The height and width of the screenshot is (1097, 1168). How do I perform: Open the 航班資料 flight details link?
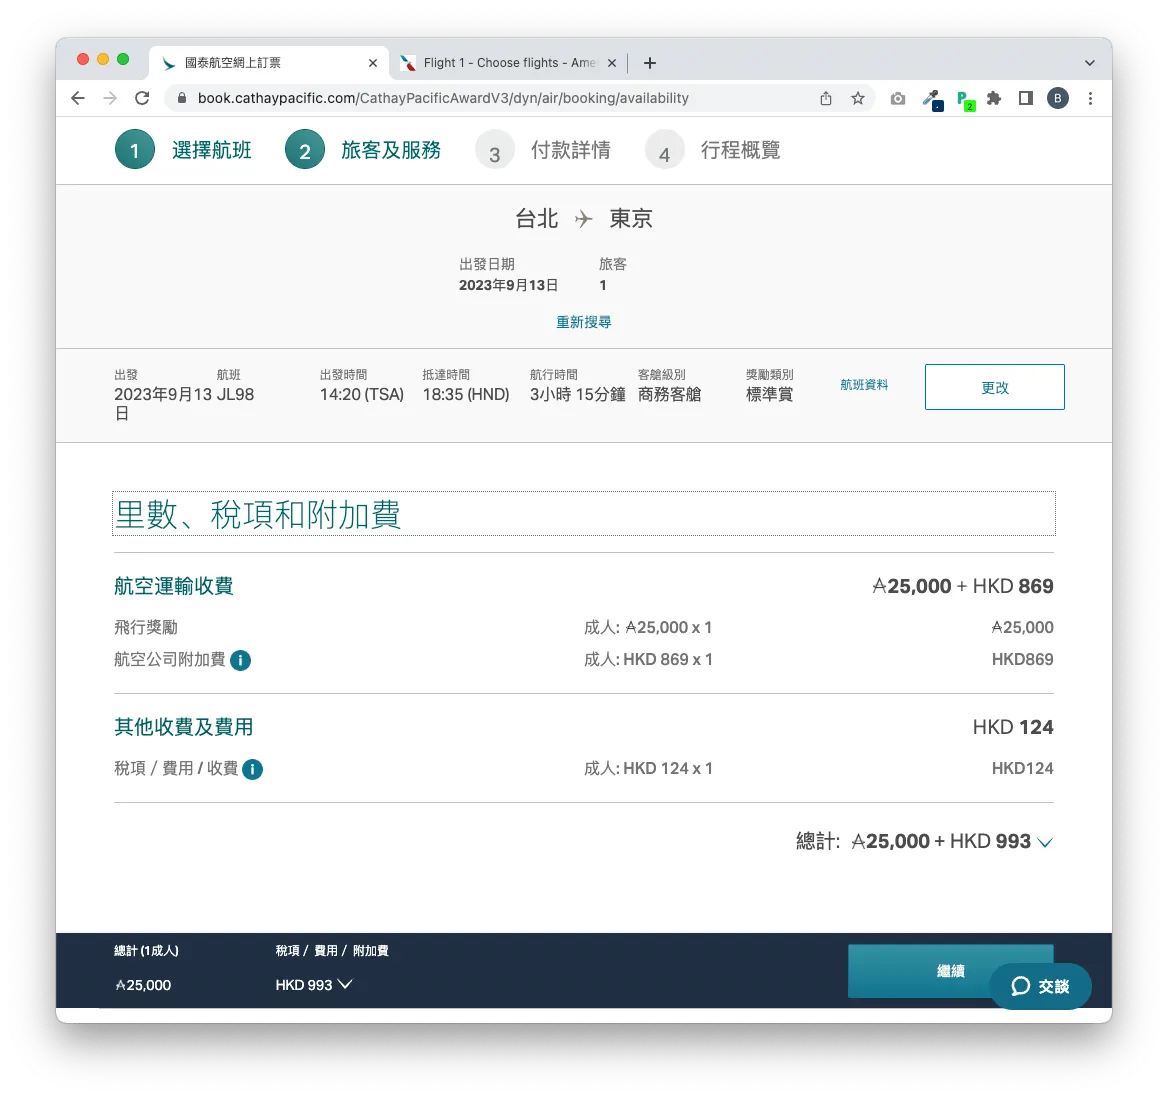click(x=864, y=385)
